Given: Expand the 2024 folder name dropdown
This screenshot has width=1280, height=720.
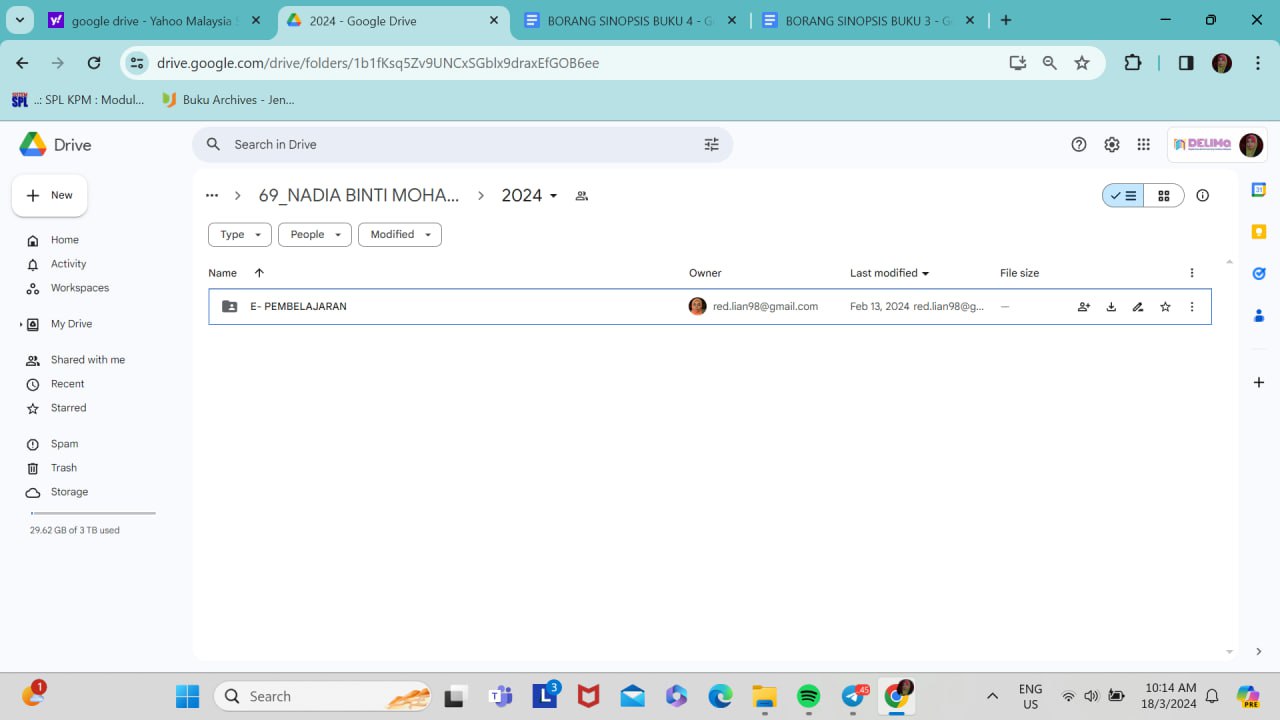Looking at the screenshot, I should (553, 196).
